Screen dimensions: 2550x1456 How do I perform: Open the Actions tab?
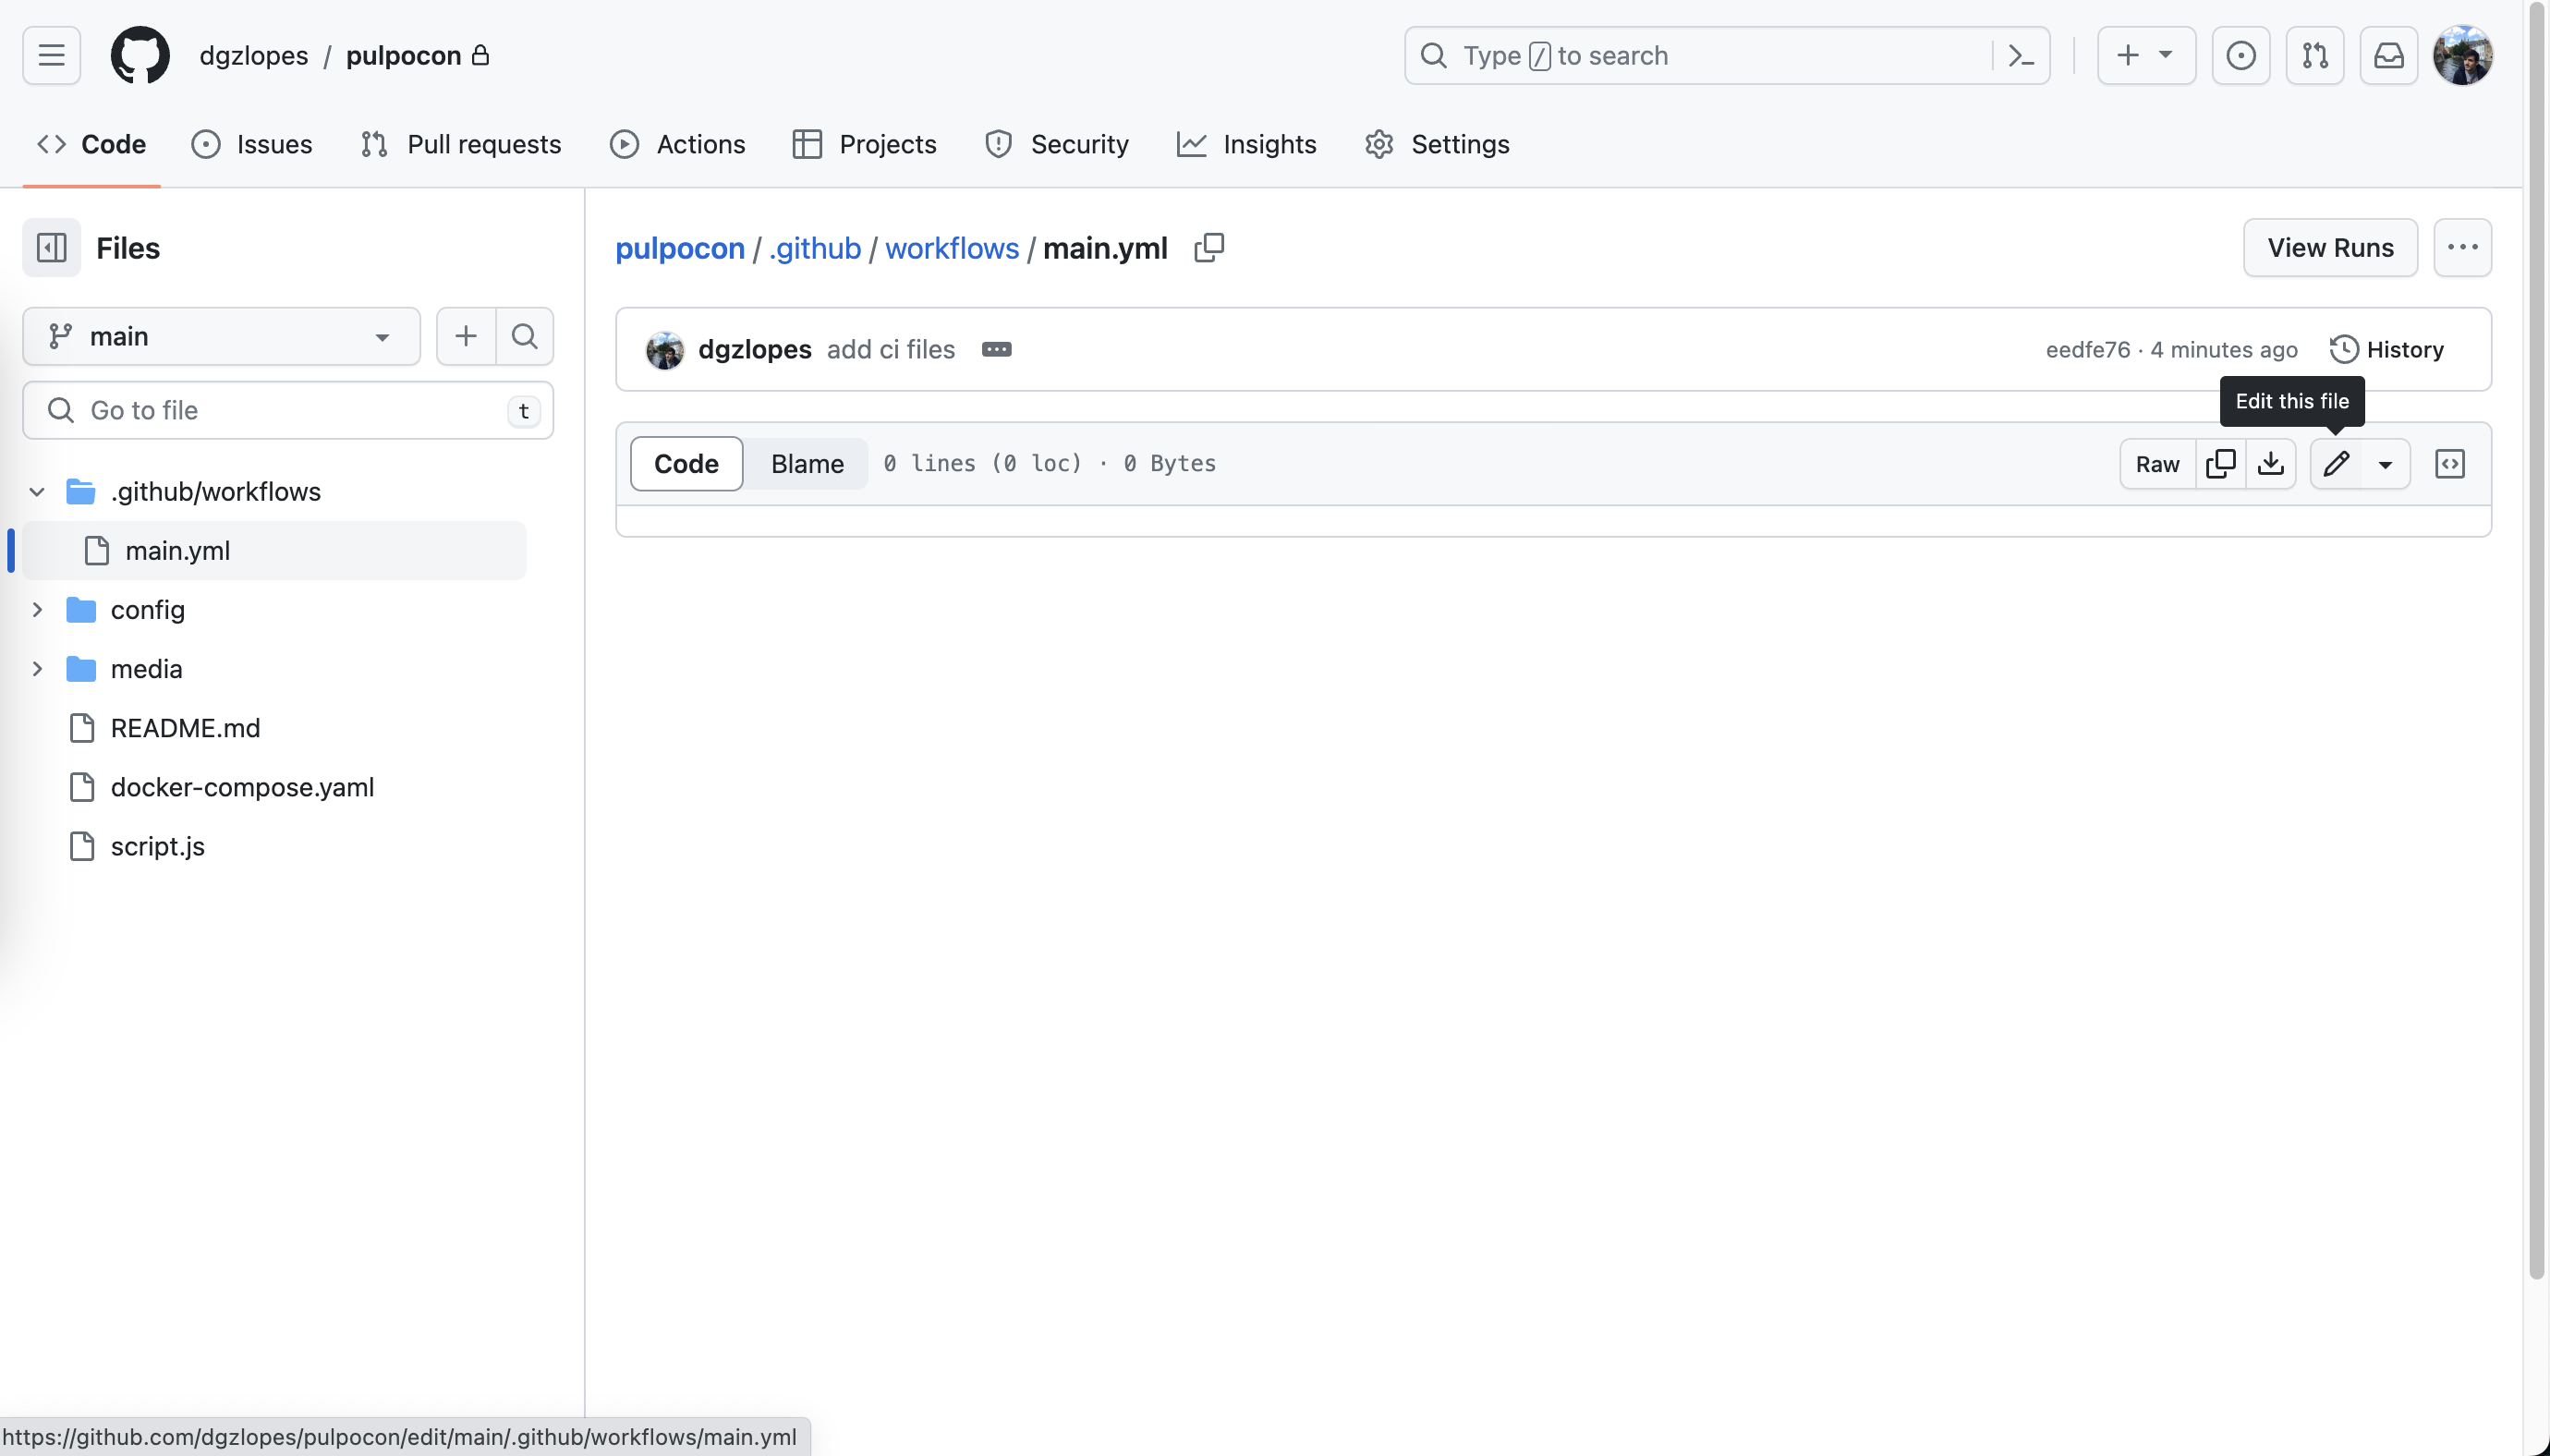click(678, 144)
